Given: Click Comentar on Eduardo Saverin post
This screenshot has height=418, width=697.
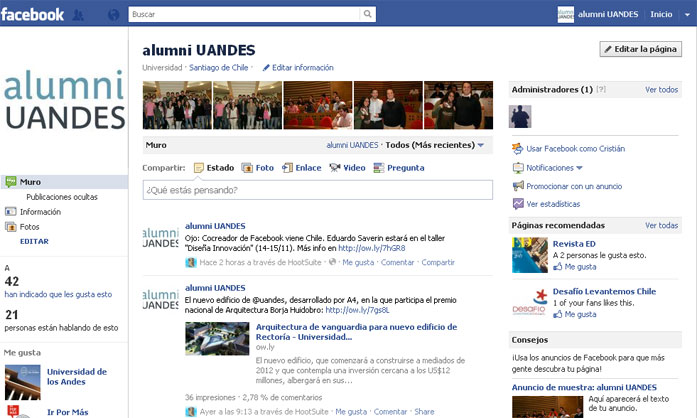Looking at the screenshot, I should tap(397, 262).
